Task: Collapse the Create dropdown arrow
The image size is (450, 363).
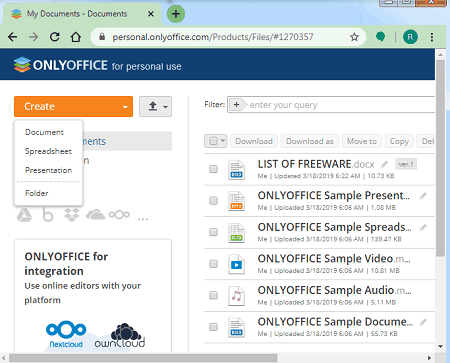Action: (x=125, y=107)
